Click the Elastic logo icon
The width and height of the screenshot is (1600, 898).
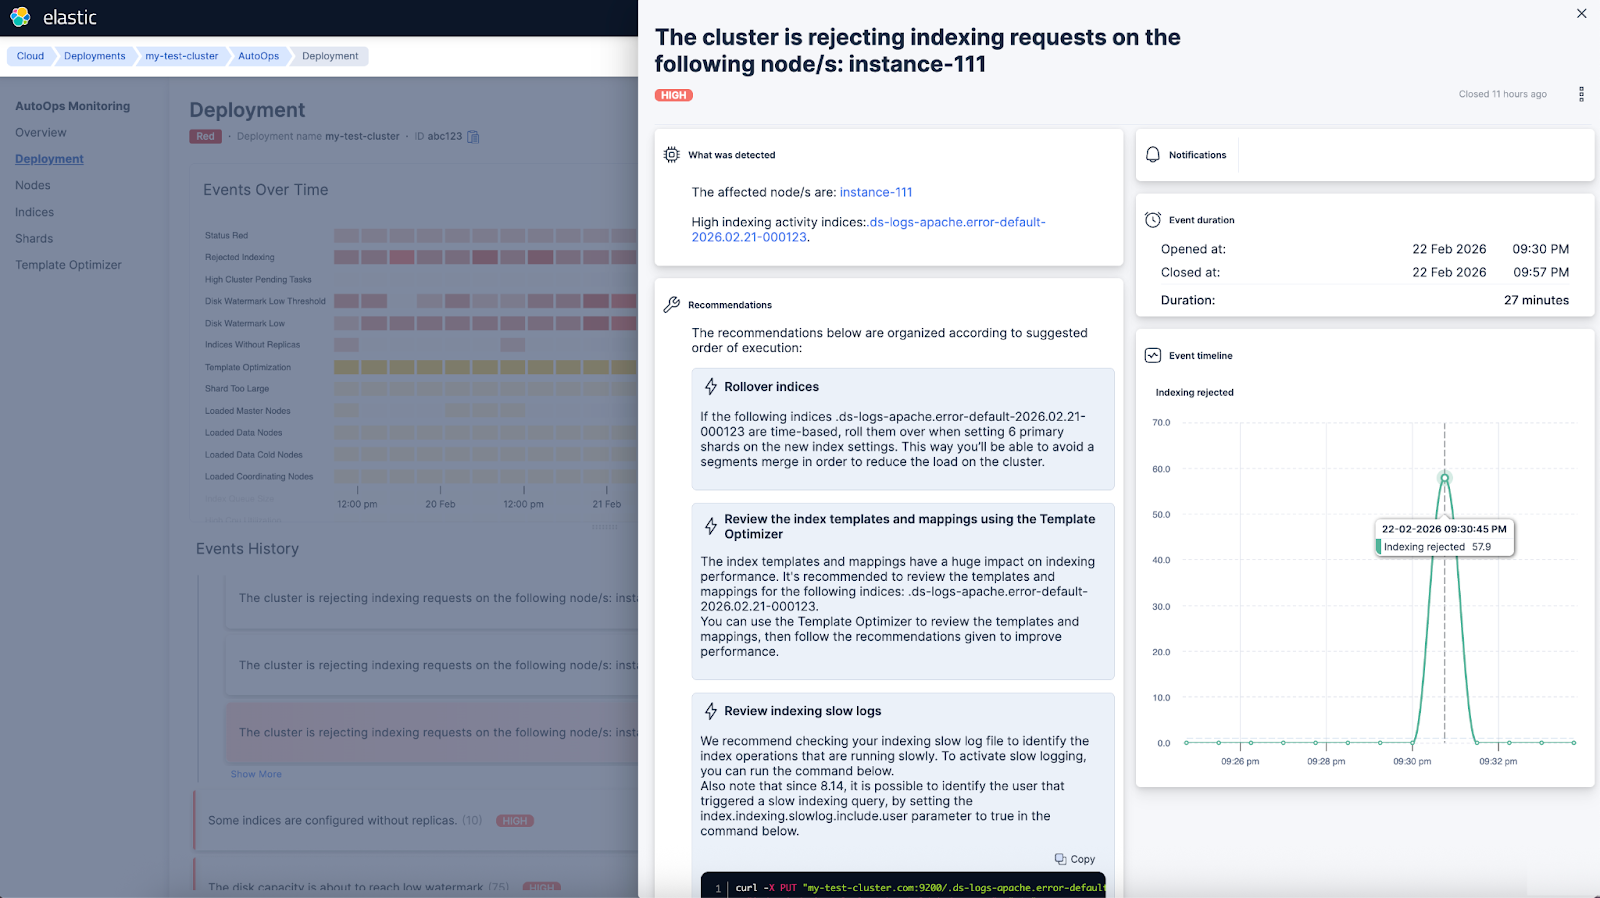pyautogui.click(x=20, y=17)
